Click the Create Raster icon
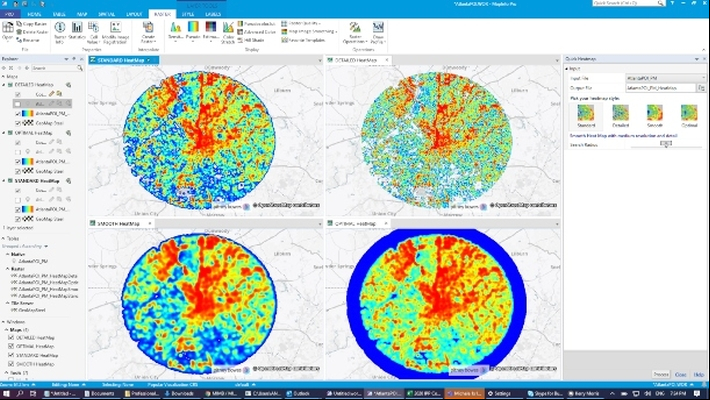This screenshot has width=710, height=400. (148, 32)
